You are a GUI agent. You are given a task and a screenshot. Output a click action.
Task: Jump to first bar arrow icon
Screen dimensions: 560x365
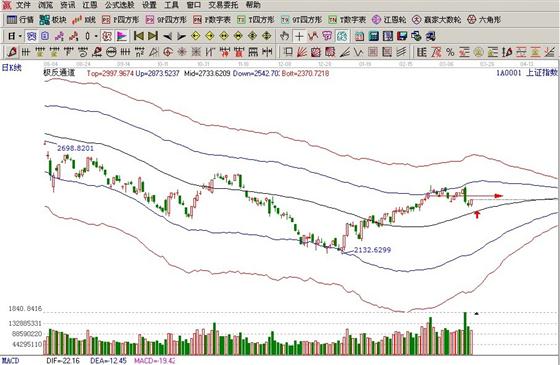point(139,36)
